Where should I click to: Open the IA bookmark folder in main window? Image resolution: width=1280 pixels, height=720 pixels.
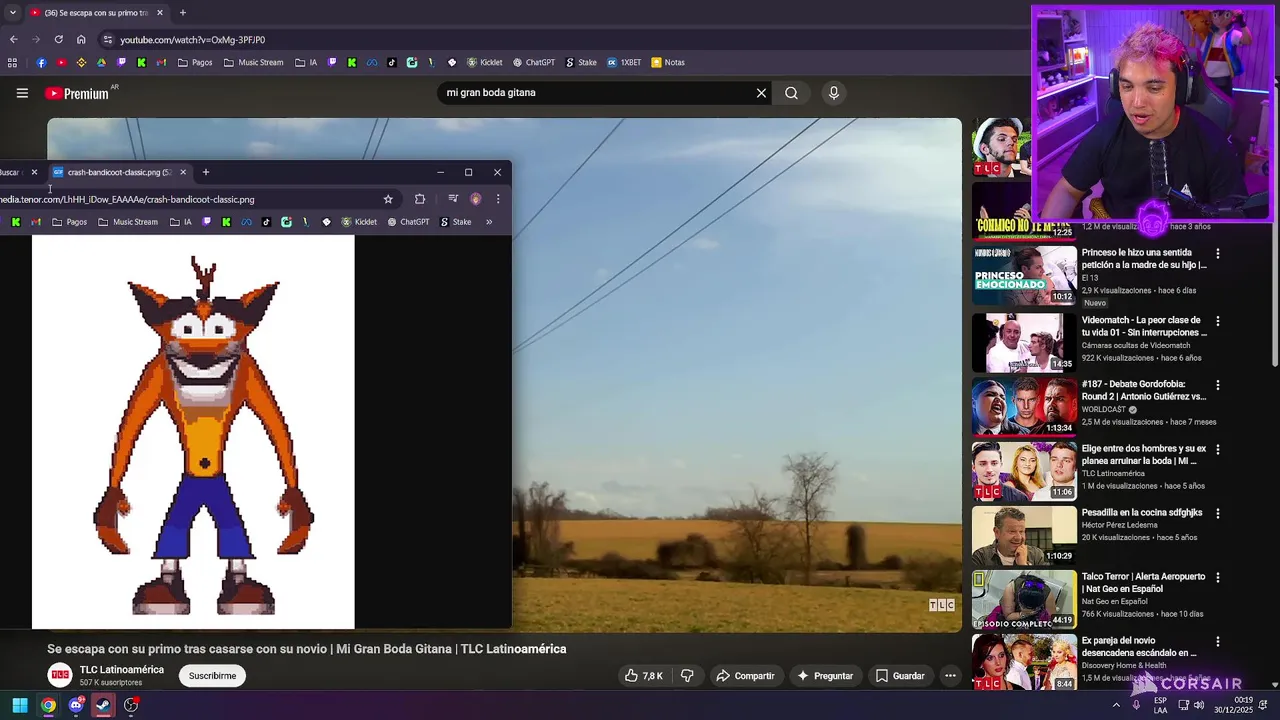(x=306, y=62)
